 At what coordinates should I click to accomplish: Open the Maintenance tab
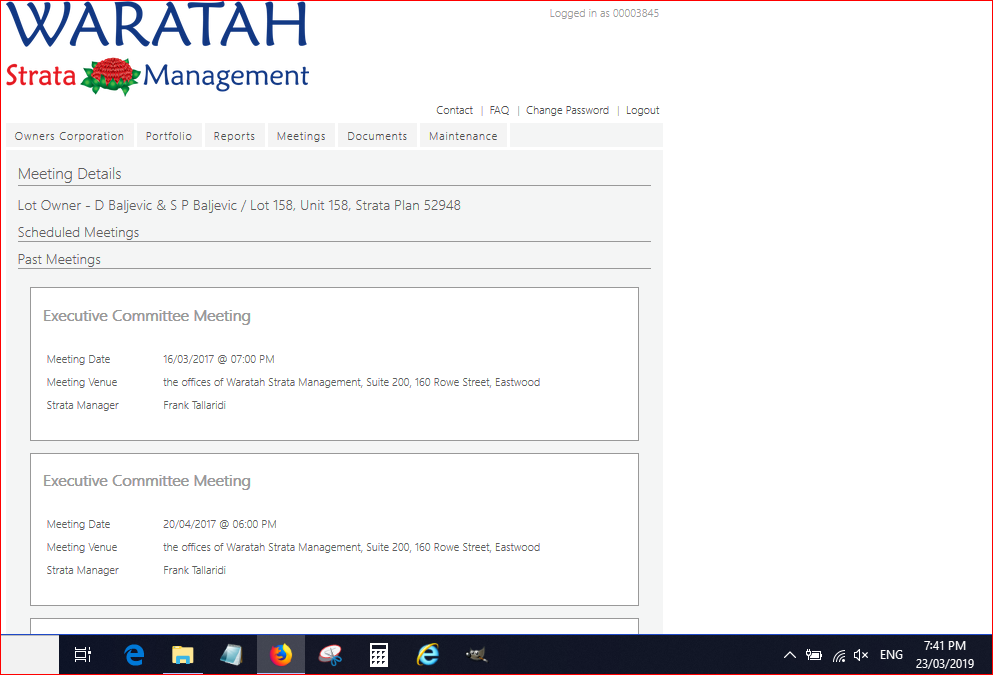463,136
